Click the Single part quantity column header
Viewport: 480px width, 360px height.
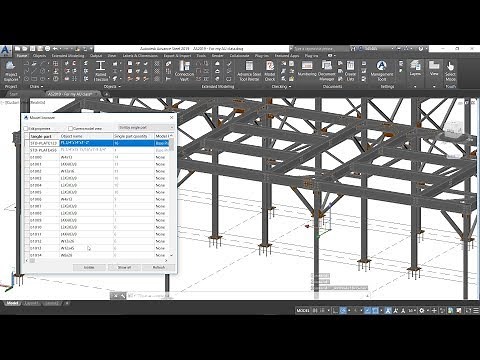[133, 136]
